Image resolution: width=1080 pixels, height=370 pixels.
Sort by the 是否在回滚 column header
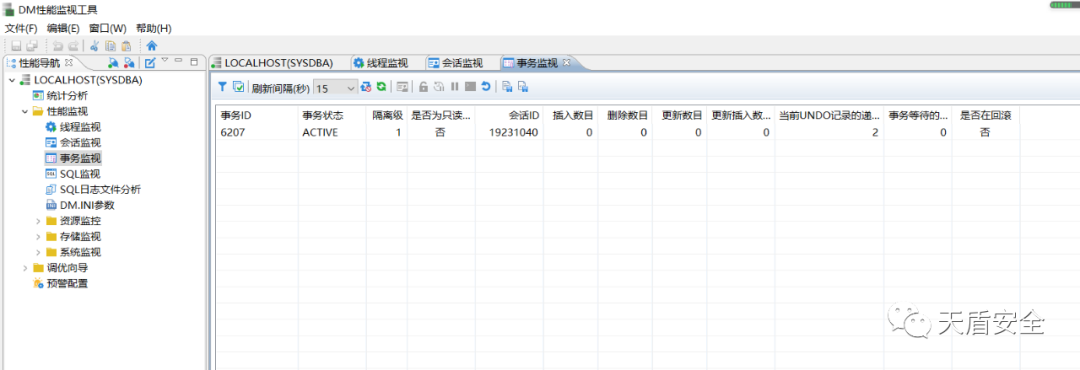pyautogui.click(x=986, y=115)
